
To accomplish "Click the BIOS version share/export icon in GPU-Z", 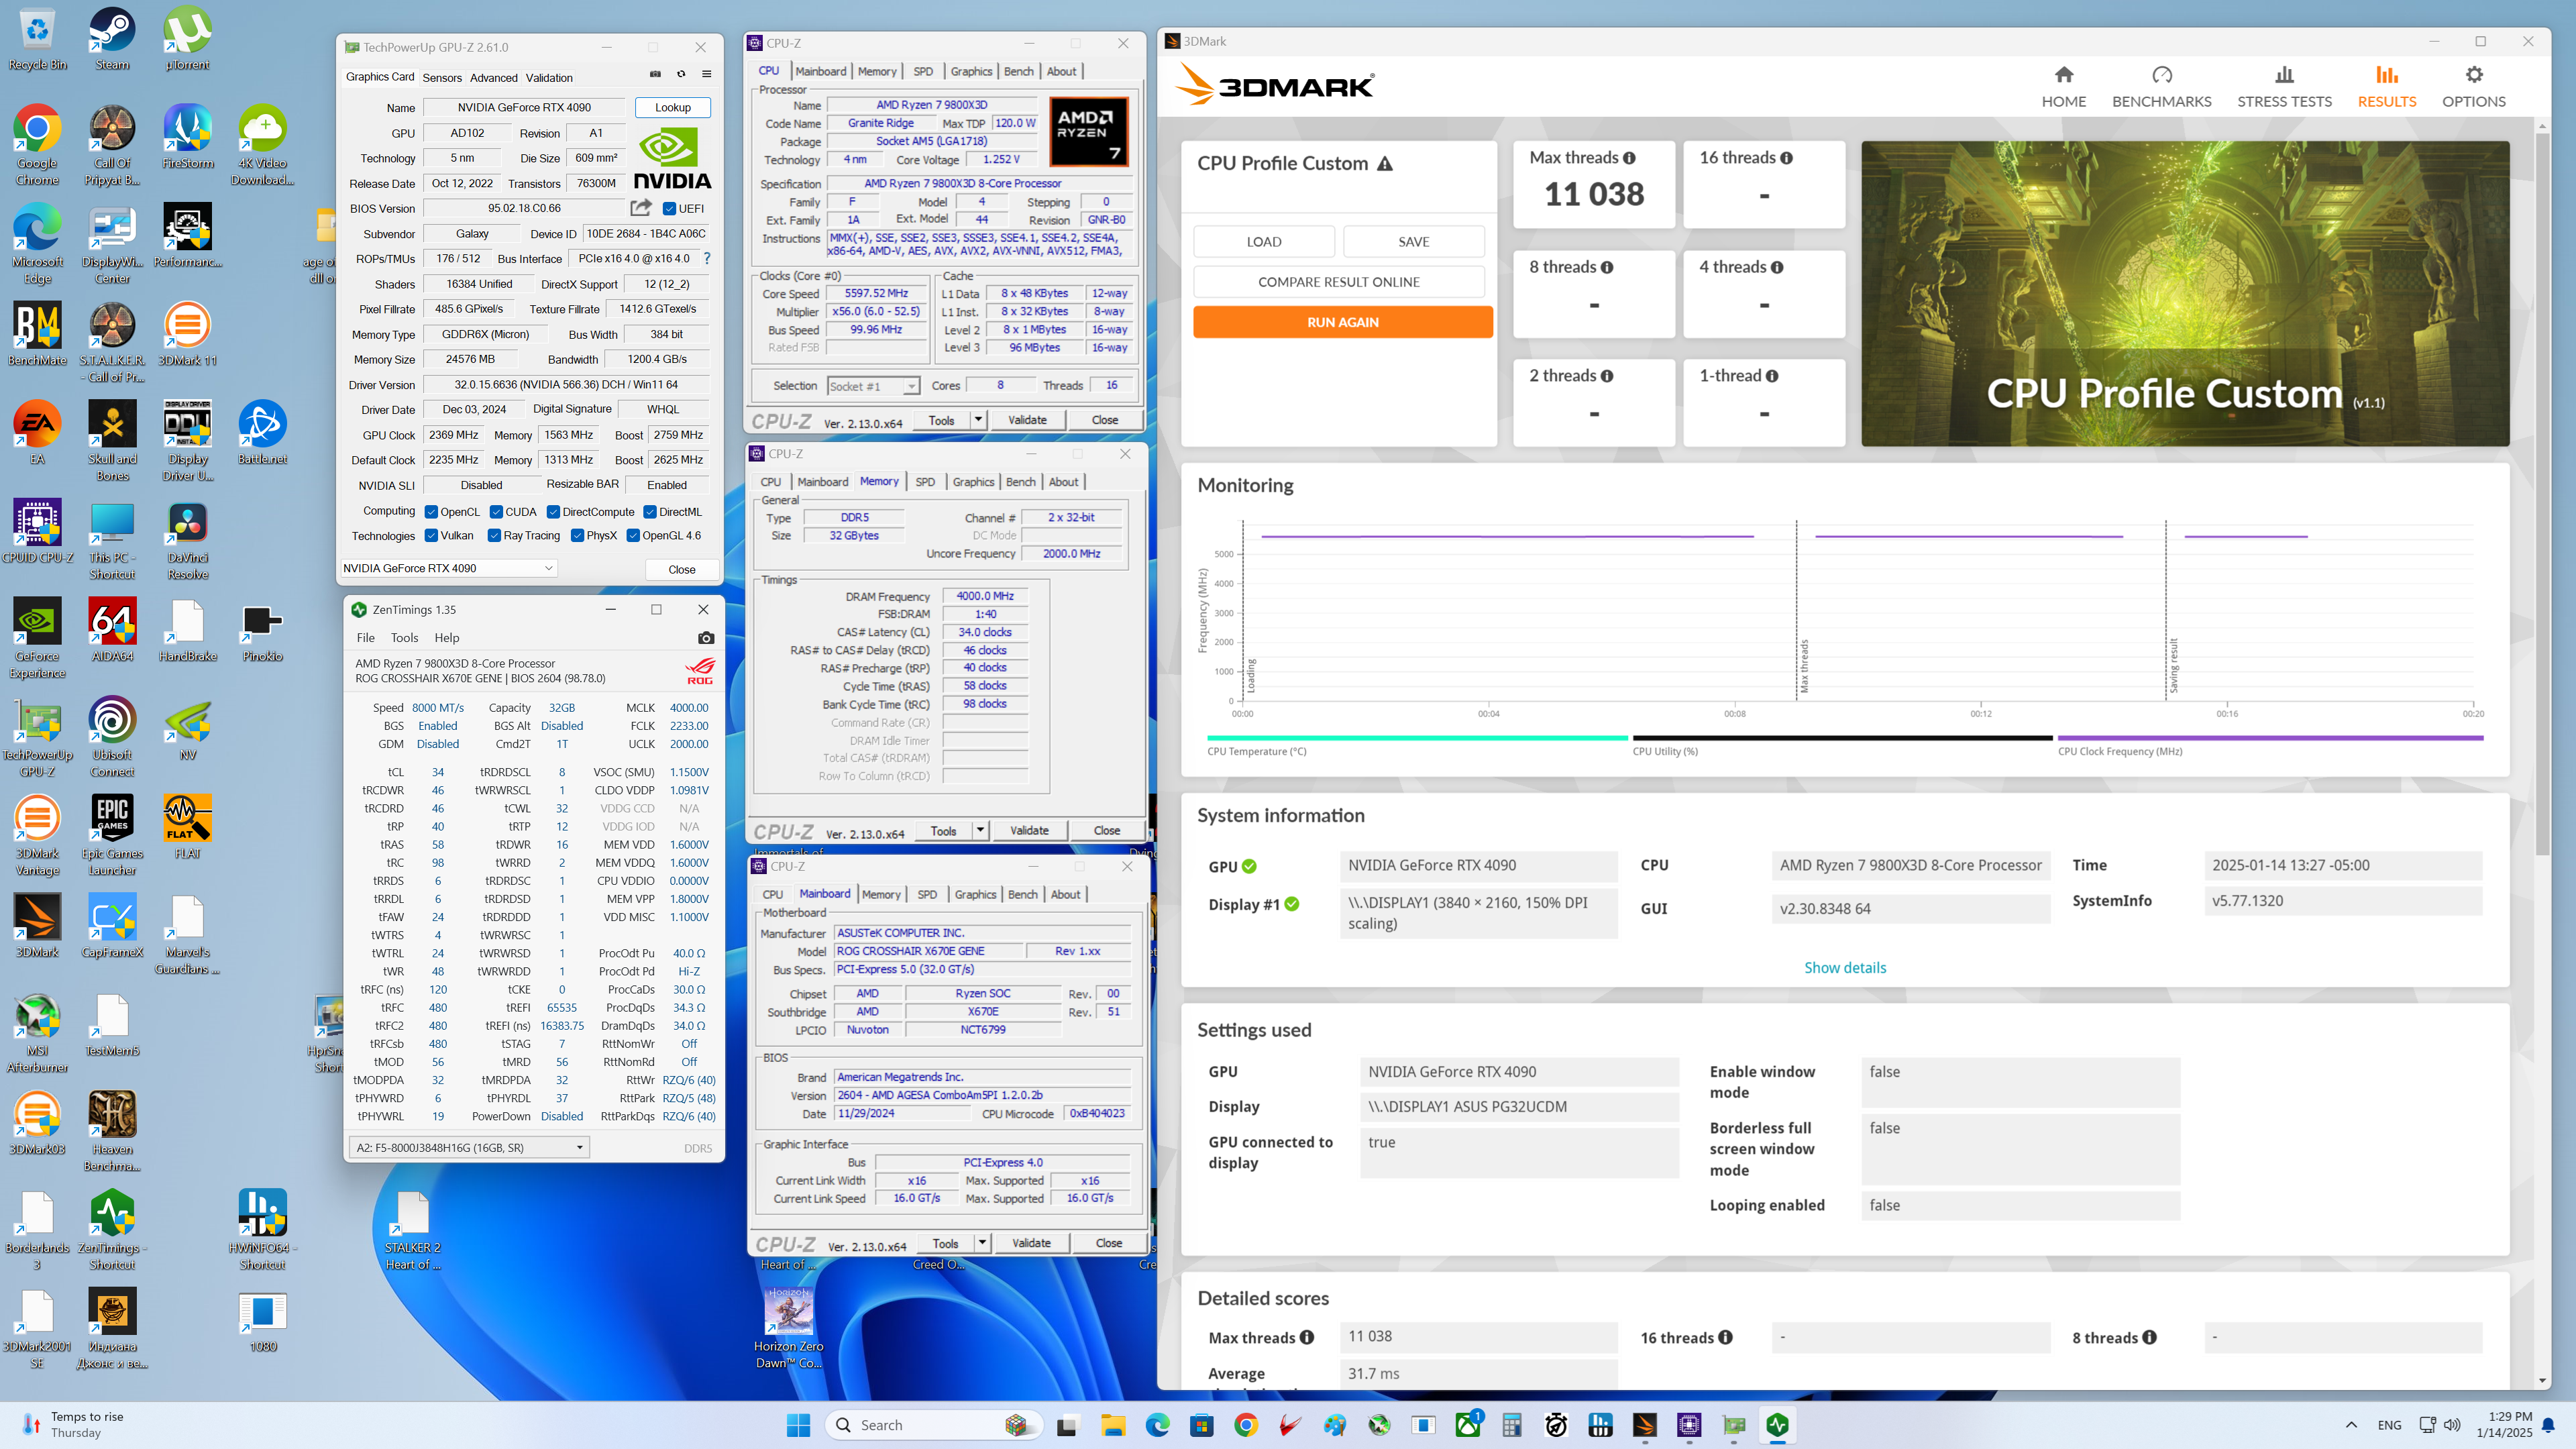I will 641,208.
